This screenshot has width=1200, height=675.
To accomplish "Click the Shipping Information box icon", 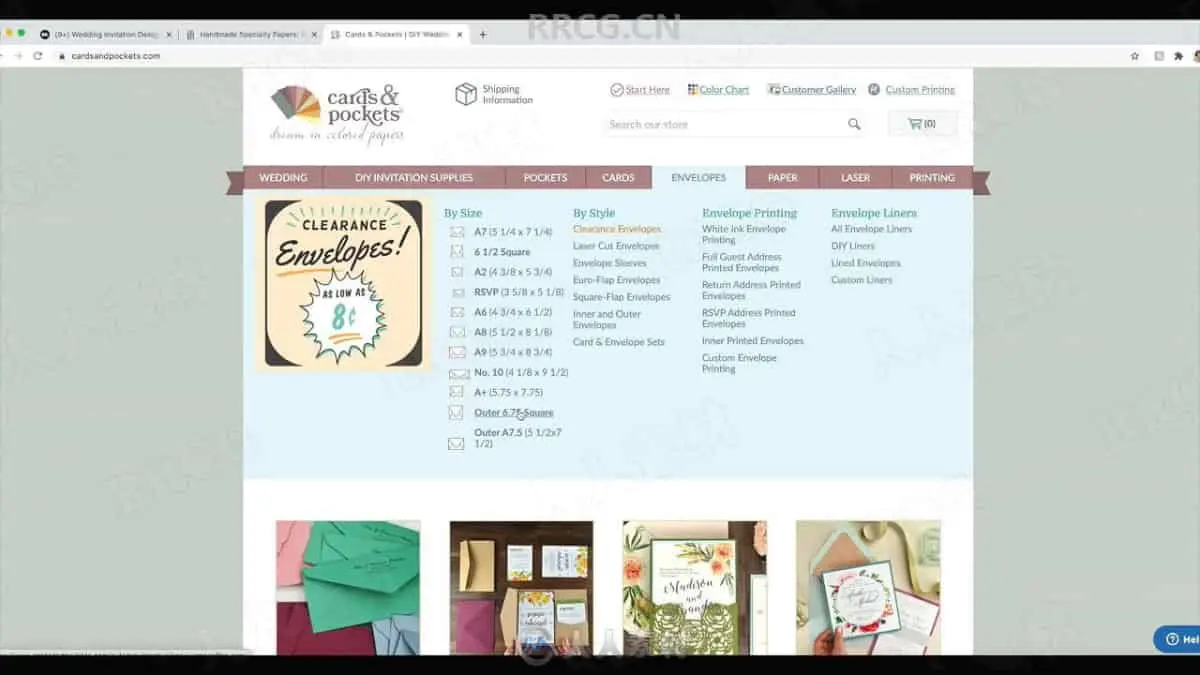I will (466, 94).
